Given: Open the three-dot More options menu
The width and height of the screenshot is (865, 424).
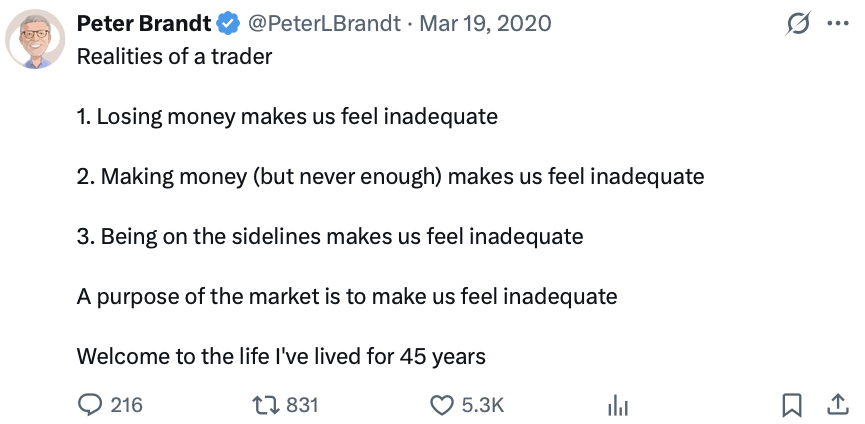Looking at the screenshot, I should tap(837, 24).
